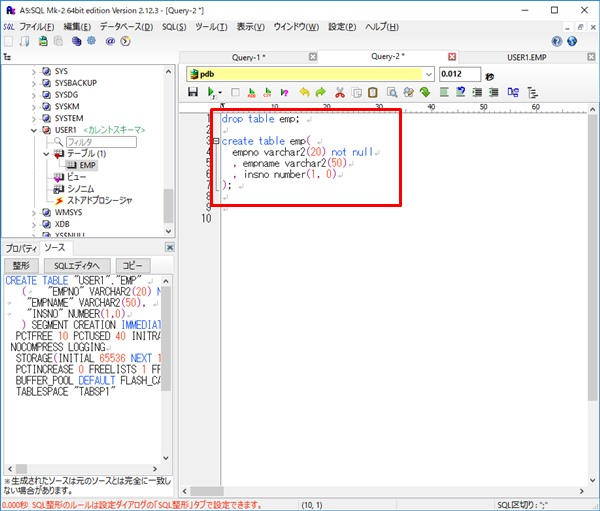
Task: Select the EMP table in tree
Action: pyautogui.click(x=88, y=165)
